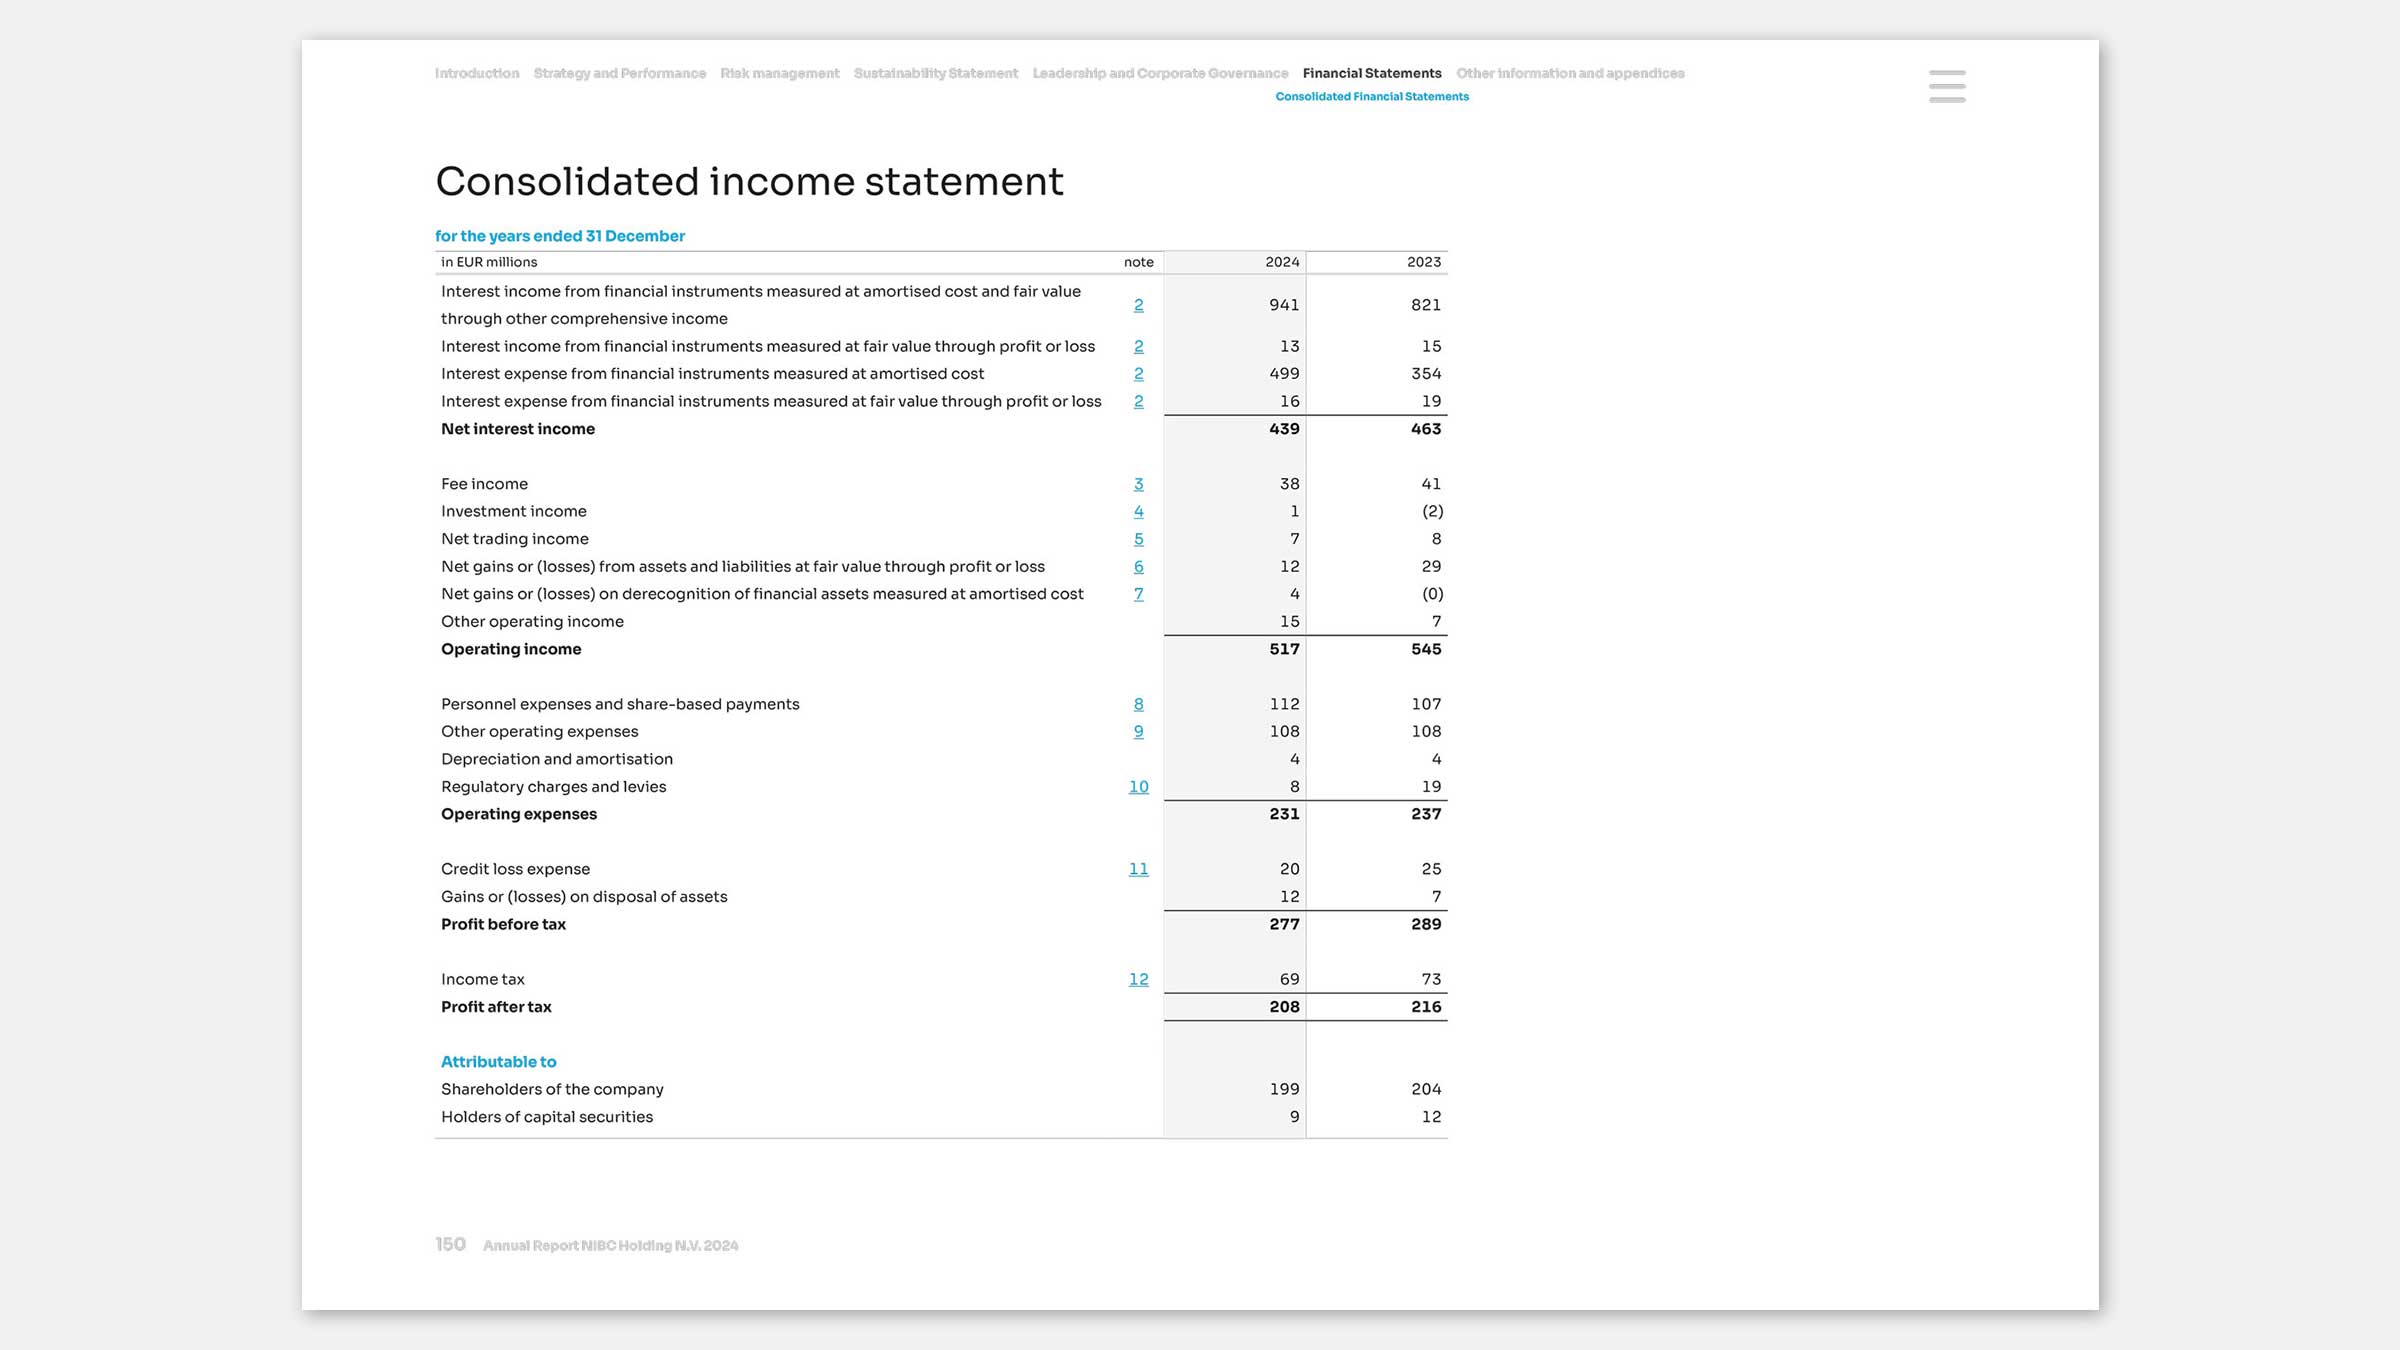The width and height of the screenshot is (2400, 1350).
Task: Open Leadership and Corporate Governance tab
Action: tap(1160, 73)
